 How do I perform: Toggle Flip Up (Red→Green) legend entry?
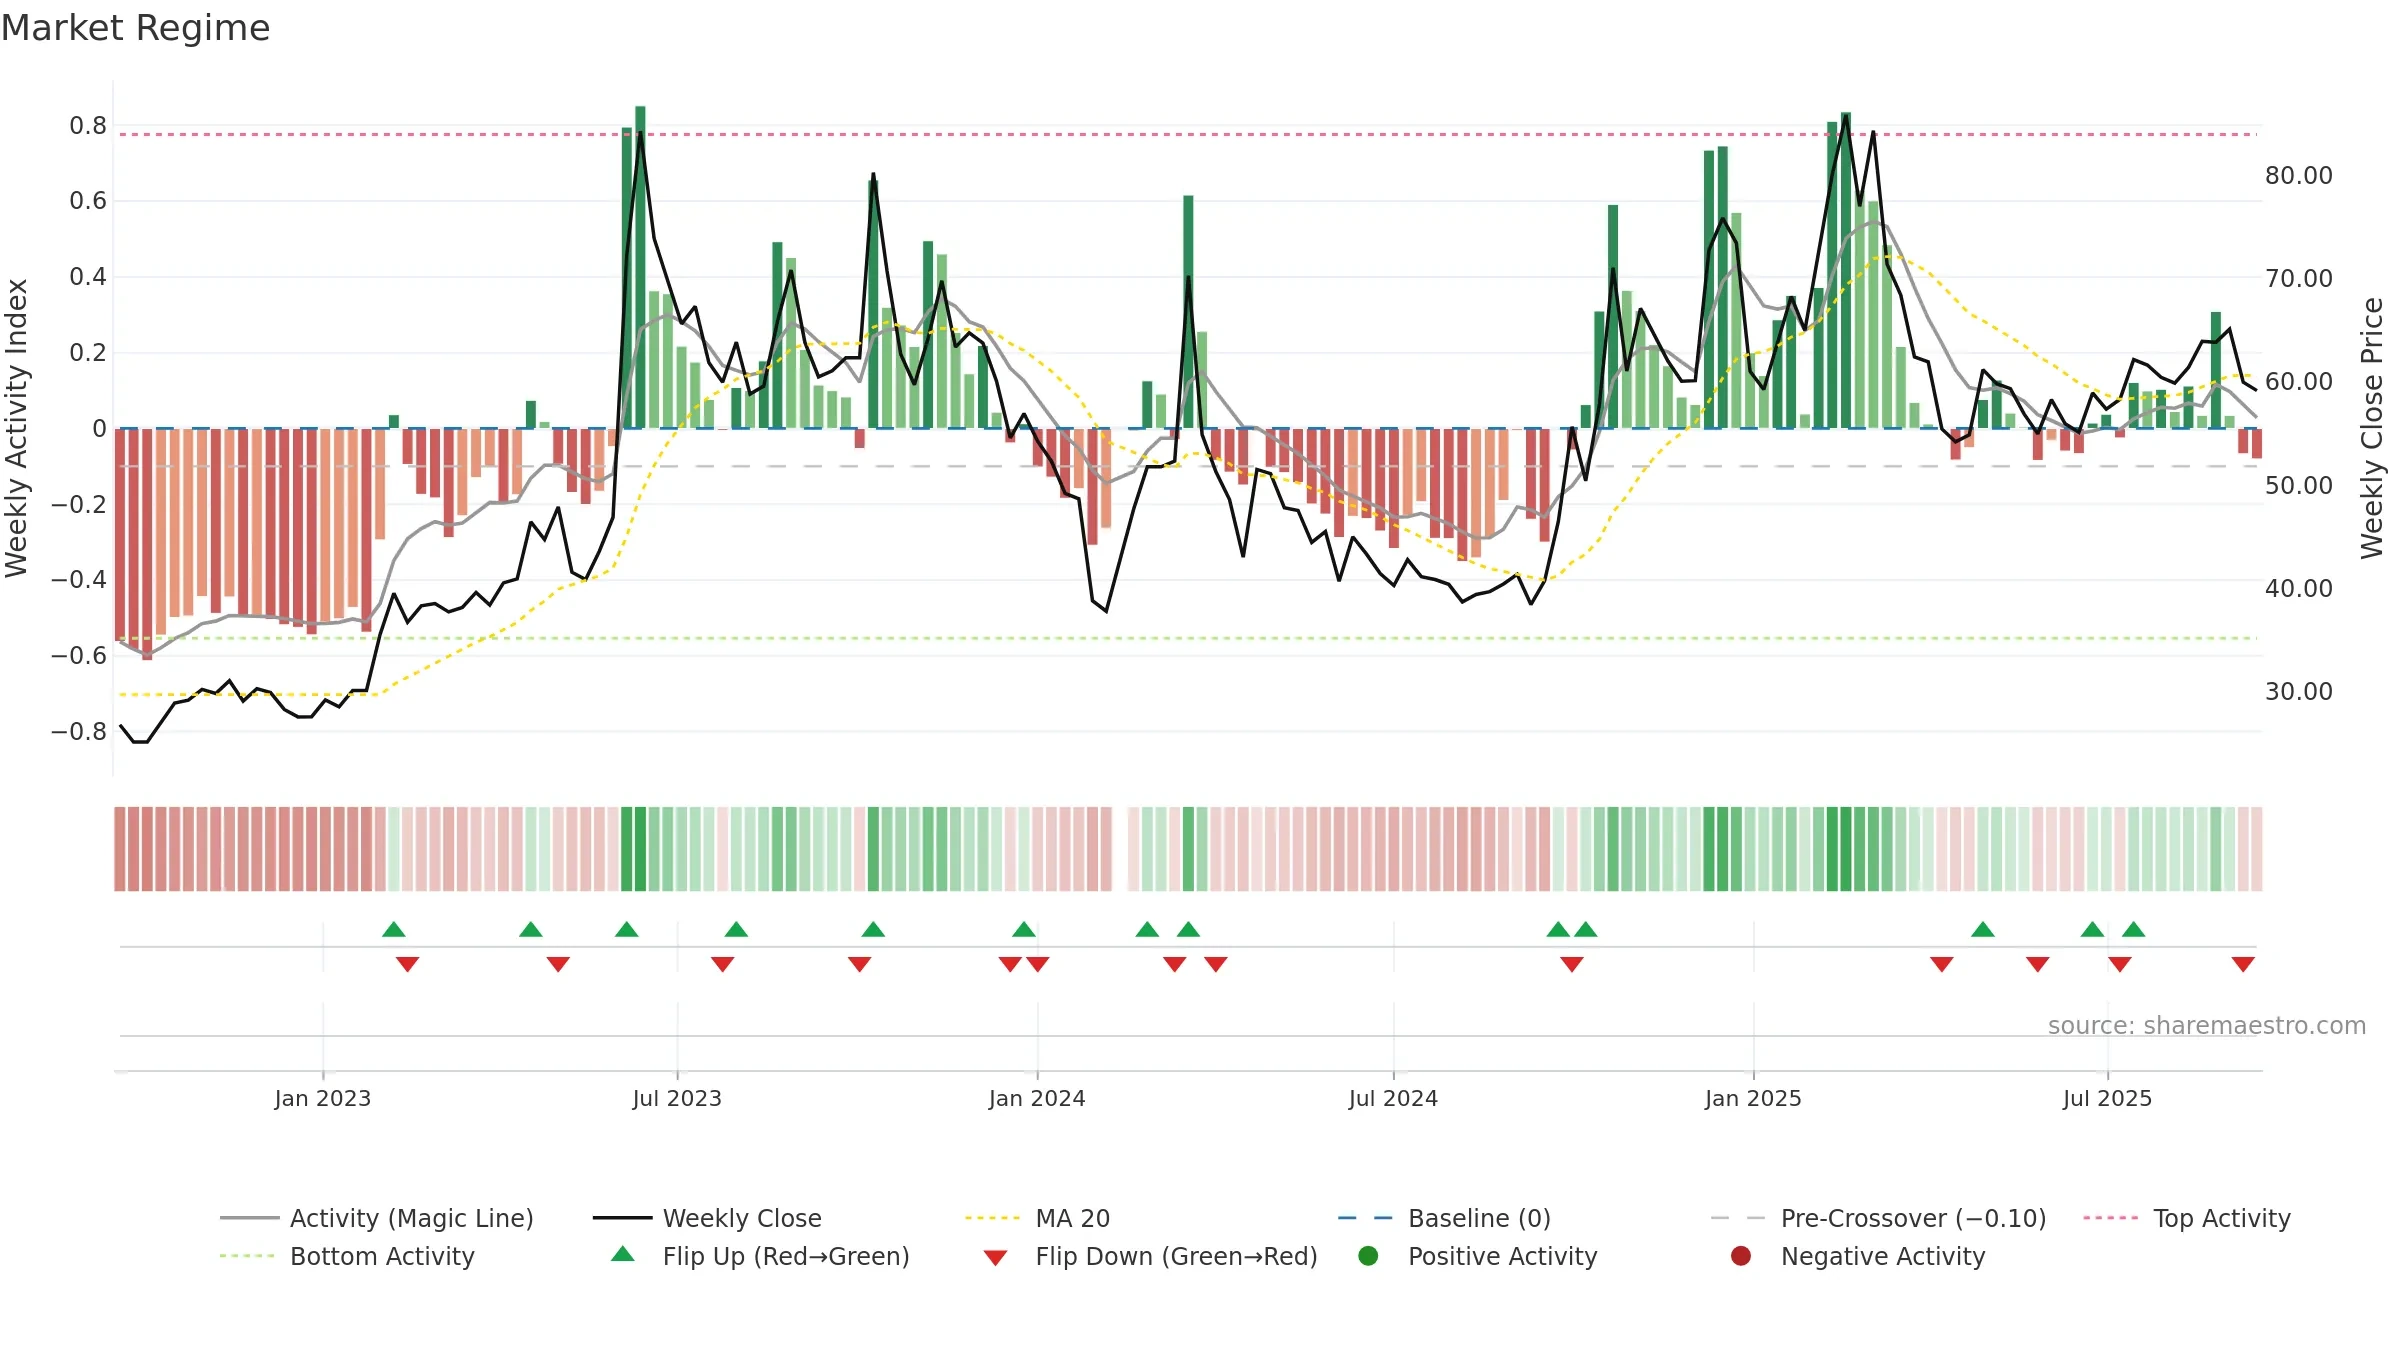coord(761,1256)
